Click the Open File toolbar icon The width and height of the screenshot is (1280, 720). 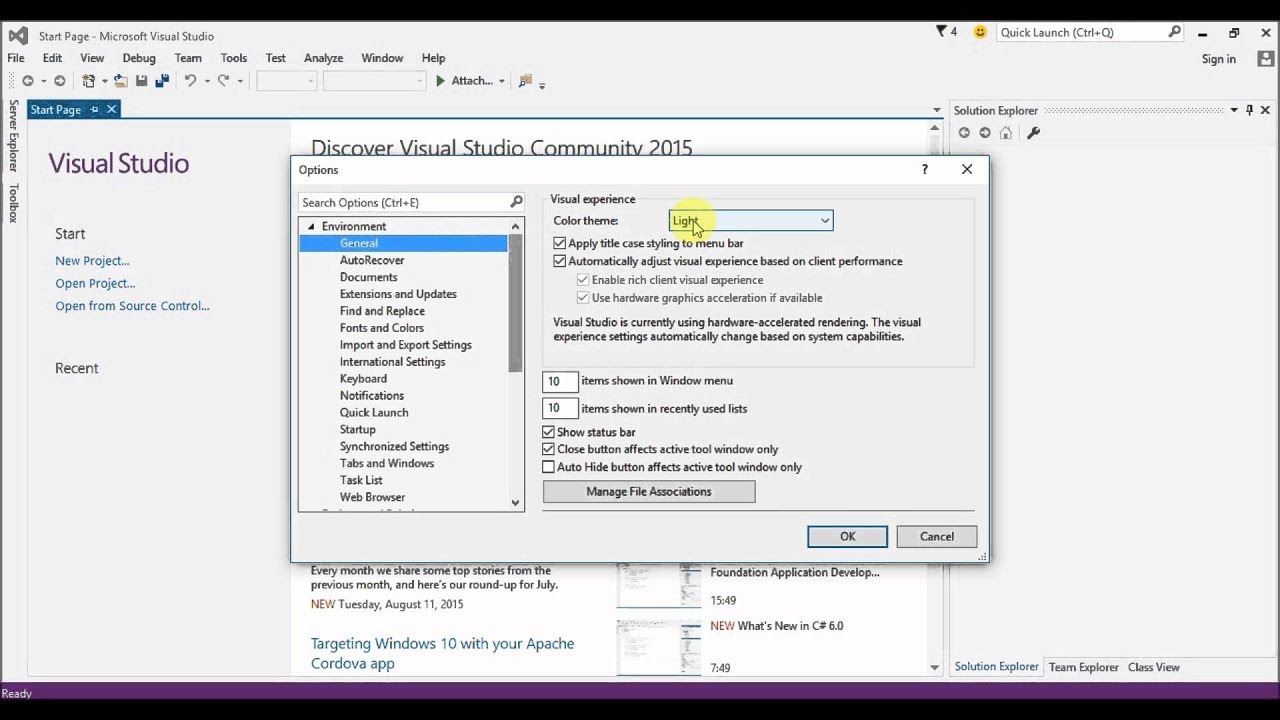(x=121, y=81)
